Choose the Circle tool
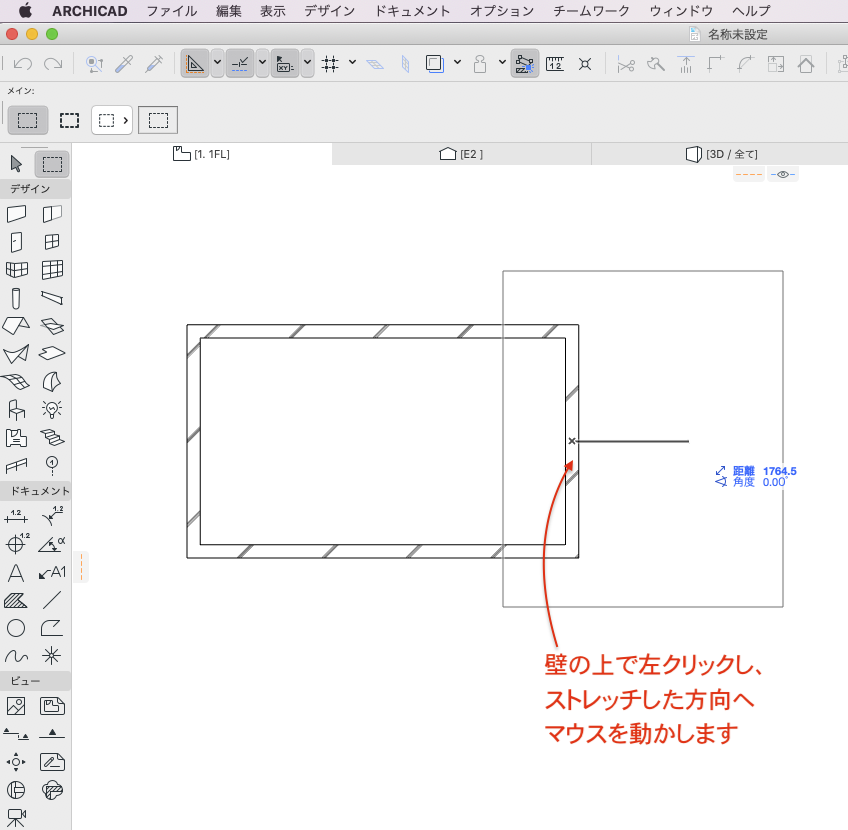The height and width of the screenshot is (830, 848). point(16,628)
